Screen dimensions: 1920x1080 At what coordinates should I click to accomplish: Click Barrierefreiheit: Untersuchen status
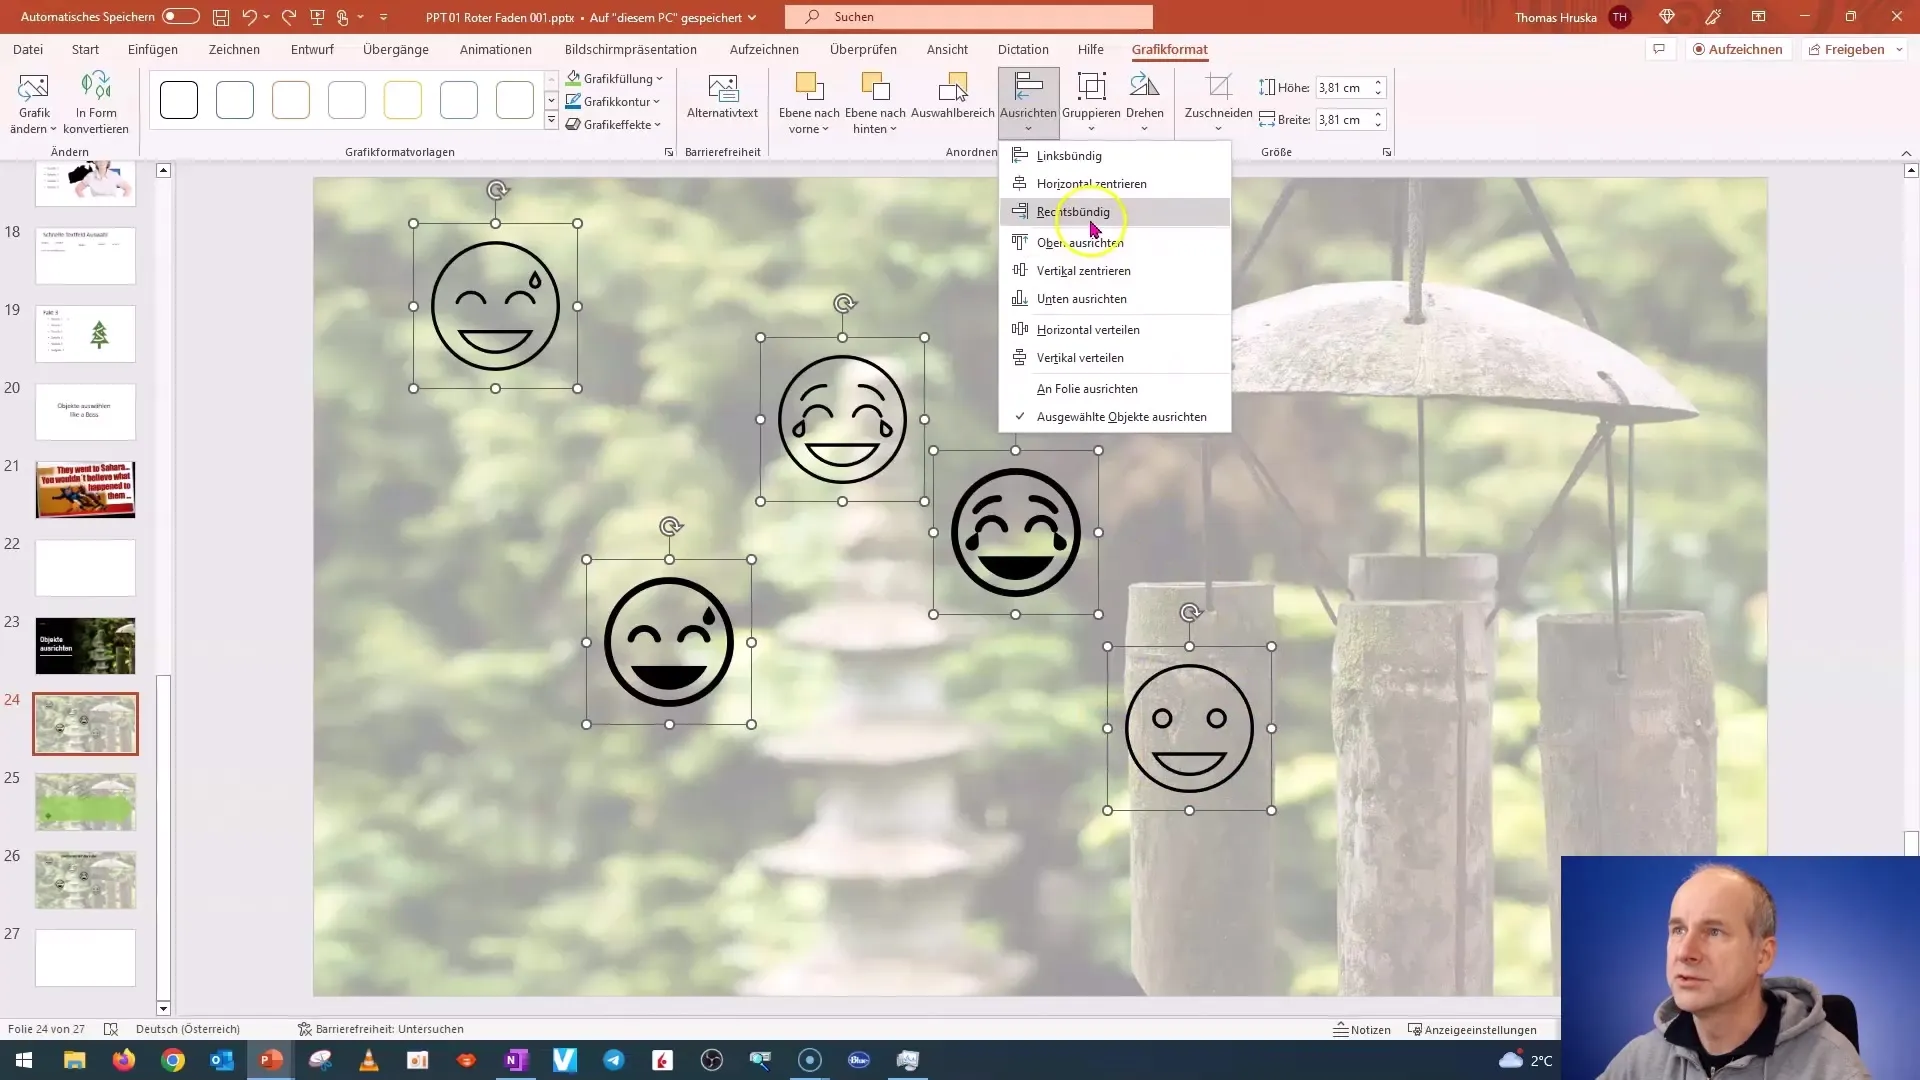pyautogui.click(x=381, y=1029)
